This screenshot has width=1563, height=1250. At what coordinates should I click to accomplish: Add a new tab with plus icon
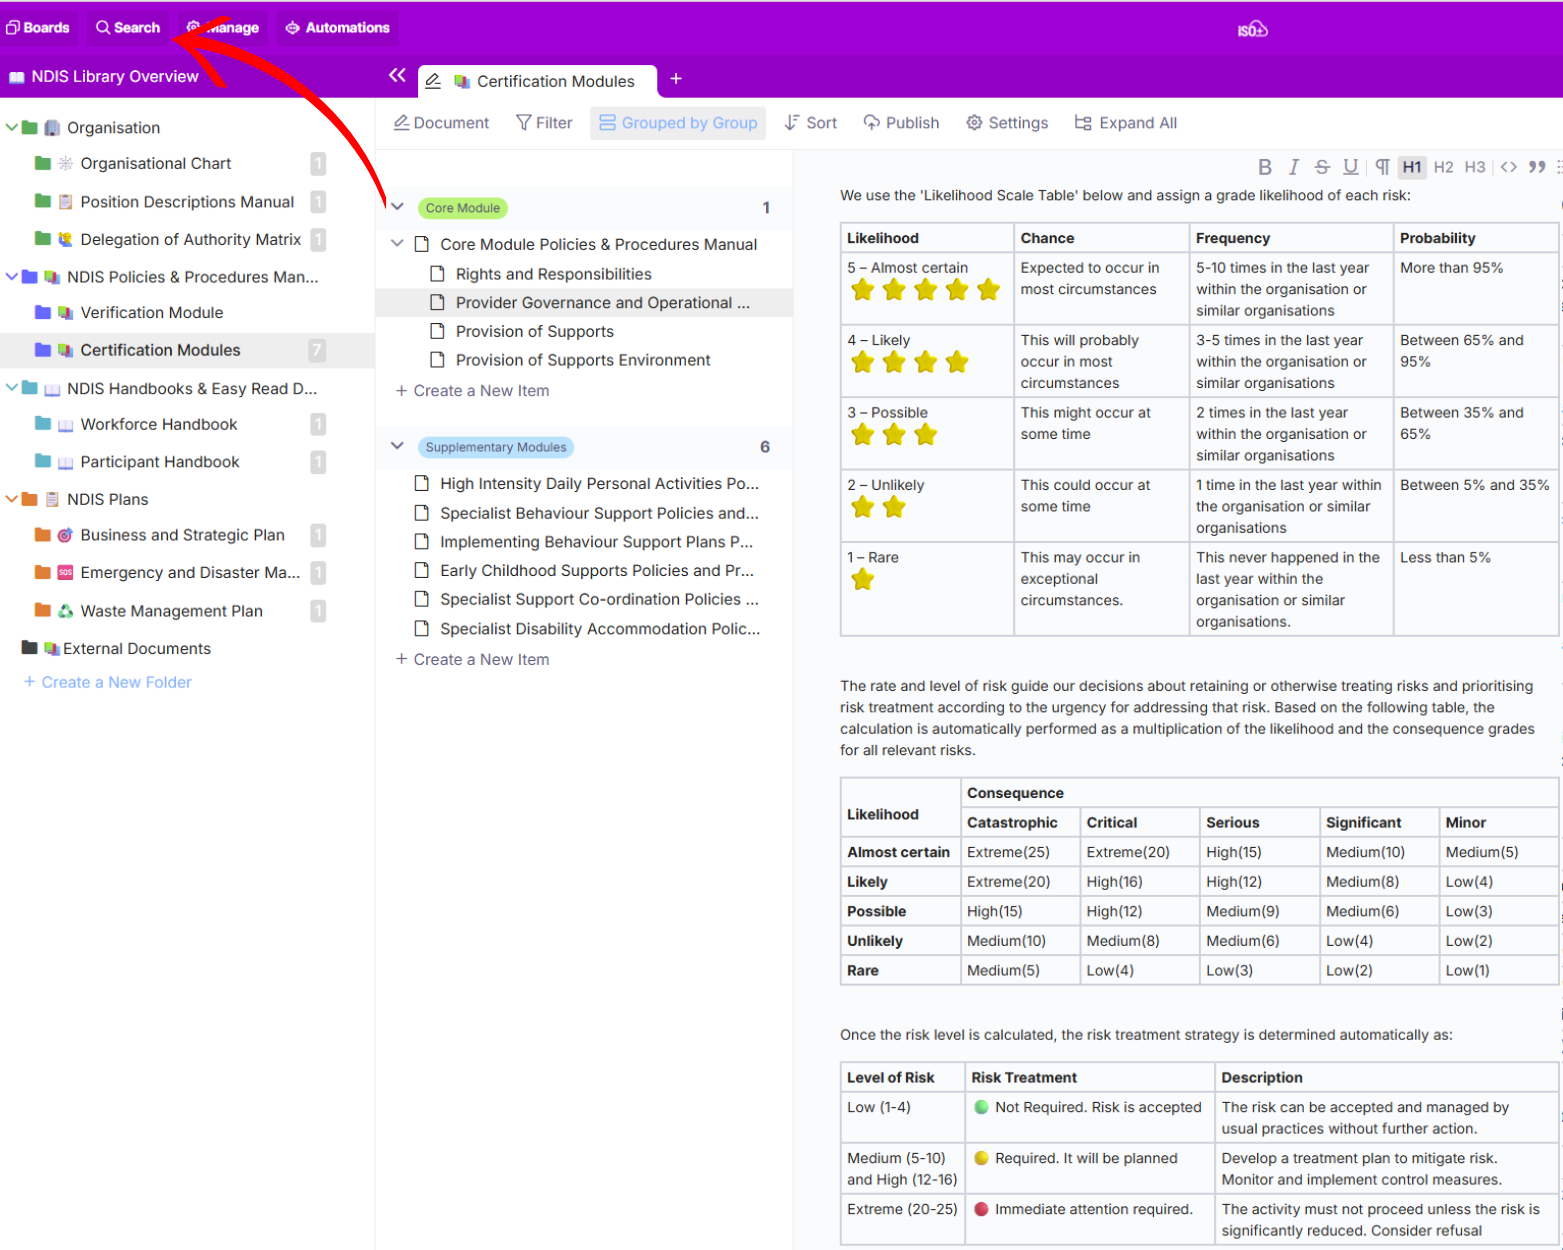pos(676,79)
